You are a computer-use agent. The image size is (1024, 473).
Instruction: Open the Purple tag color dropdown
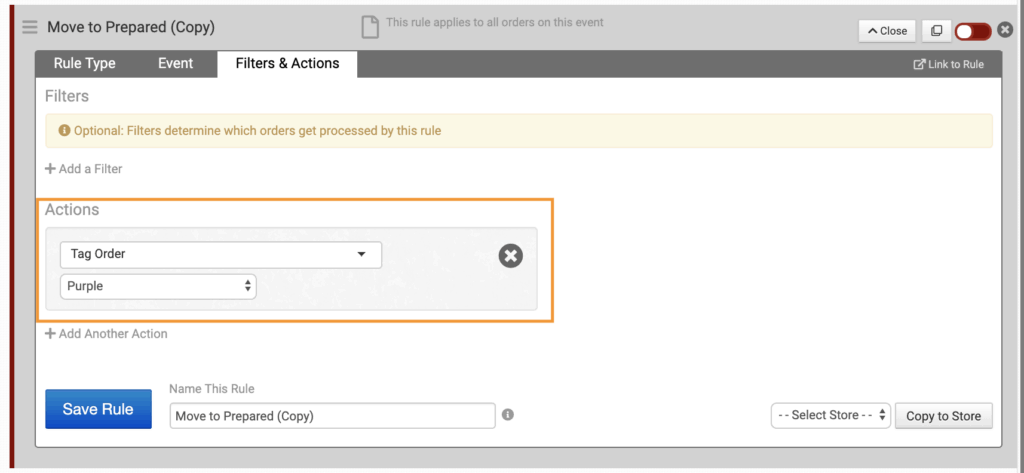[x=158, y=287]
